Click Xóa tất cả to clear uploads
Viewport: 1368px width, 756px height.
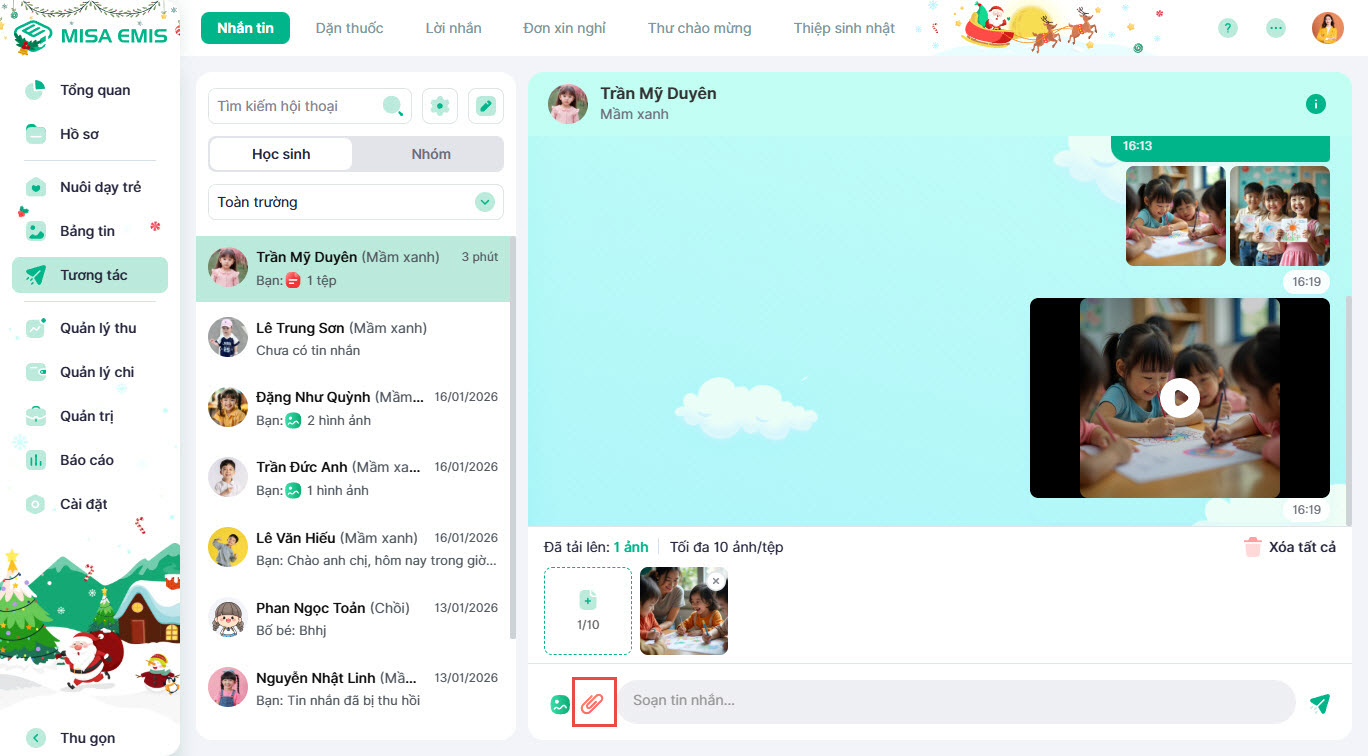tap(1290, 547)
